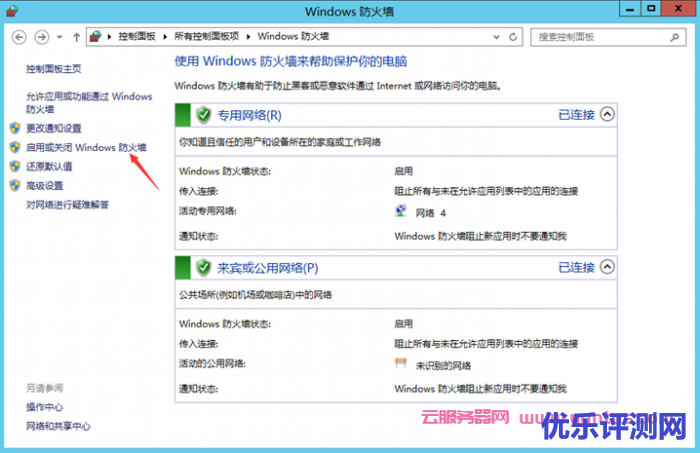Open 所有控制面板项 breadcrumb
Screen dimensions: 700x453
click(x=206, y=37)
